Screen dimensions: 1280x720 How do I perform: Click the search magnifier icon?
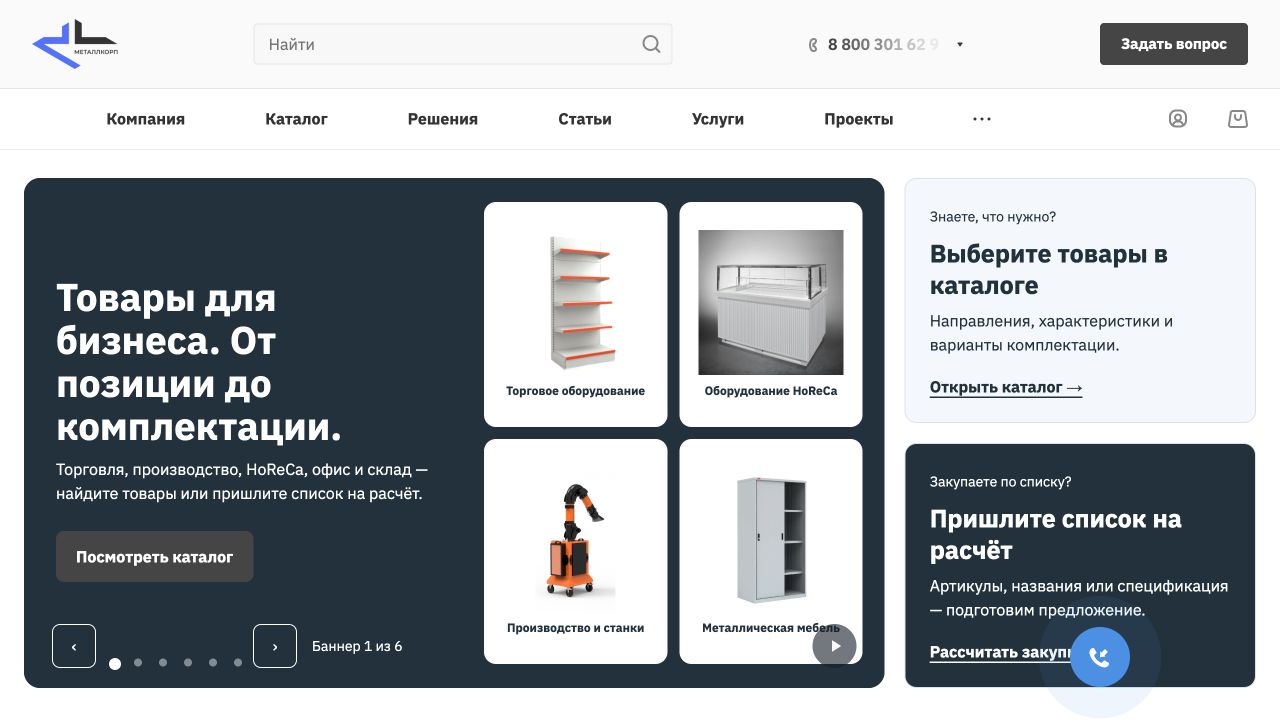(x=651, y=44)
